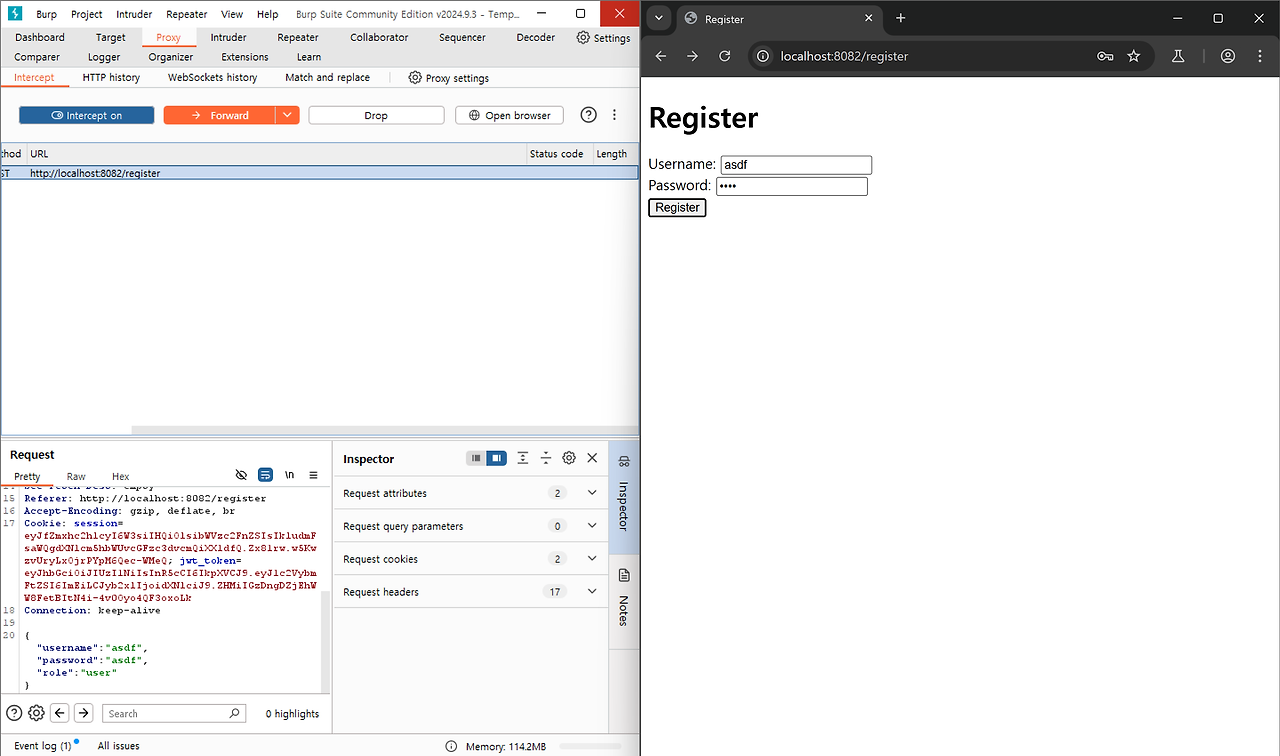This screenshot has height=756, width=1280.
Task: Open saved passwords key icon in address bar
Action: [1105, 56]
